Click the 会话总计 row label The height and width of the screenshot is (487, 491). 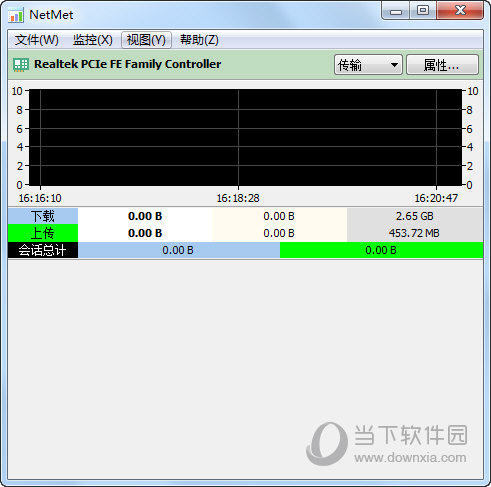pos(43,250)
